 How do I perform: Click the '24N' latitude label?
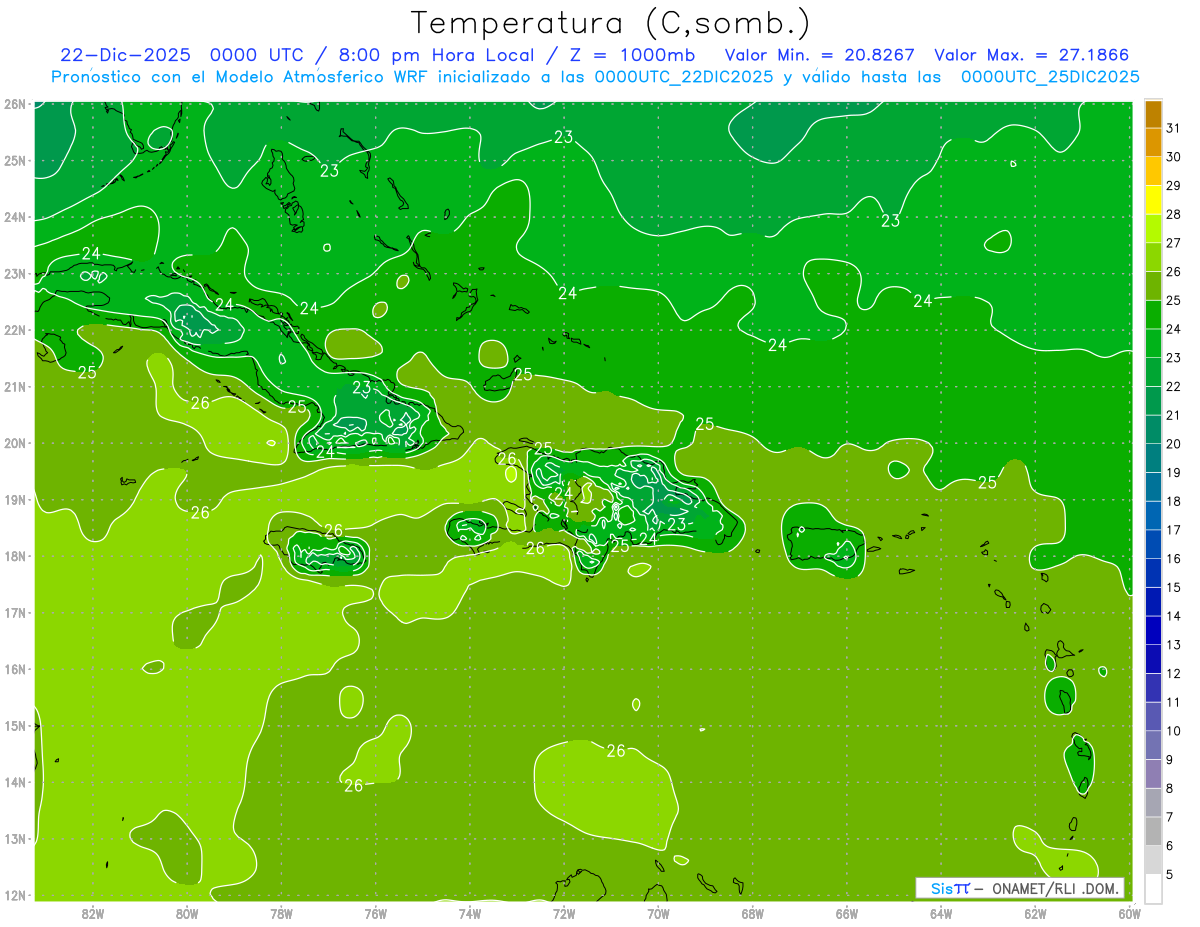[15, 217]
